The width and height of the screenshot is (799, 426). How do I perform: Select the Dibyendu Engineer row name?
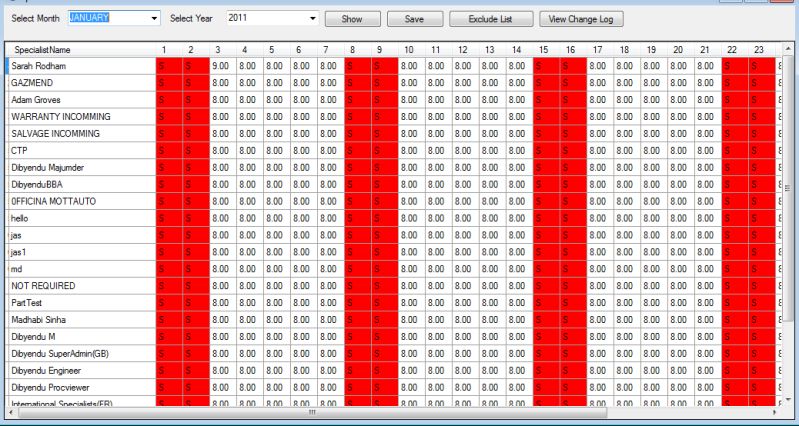click(46, 370)
